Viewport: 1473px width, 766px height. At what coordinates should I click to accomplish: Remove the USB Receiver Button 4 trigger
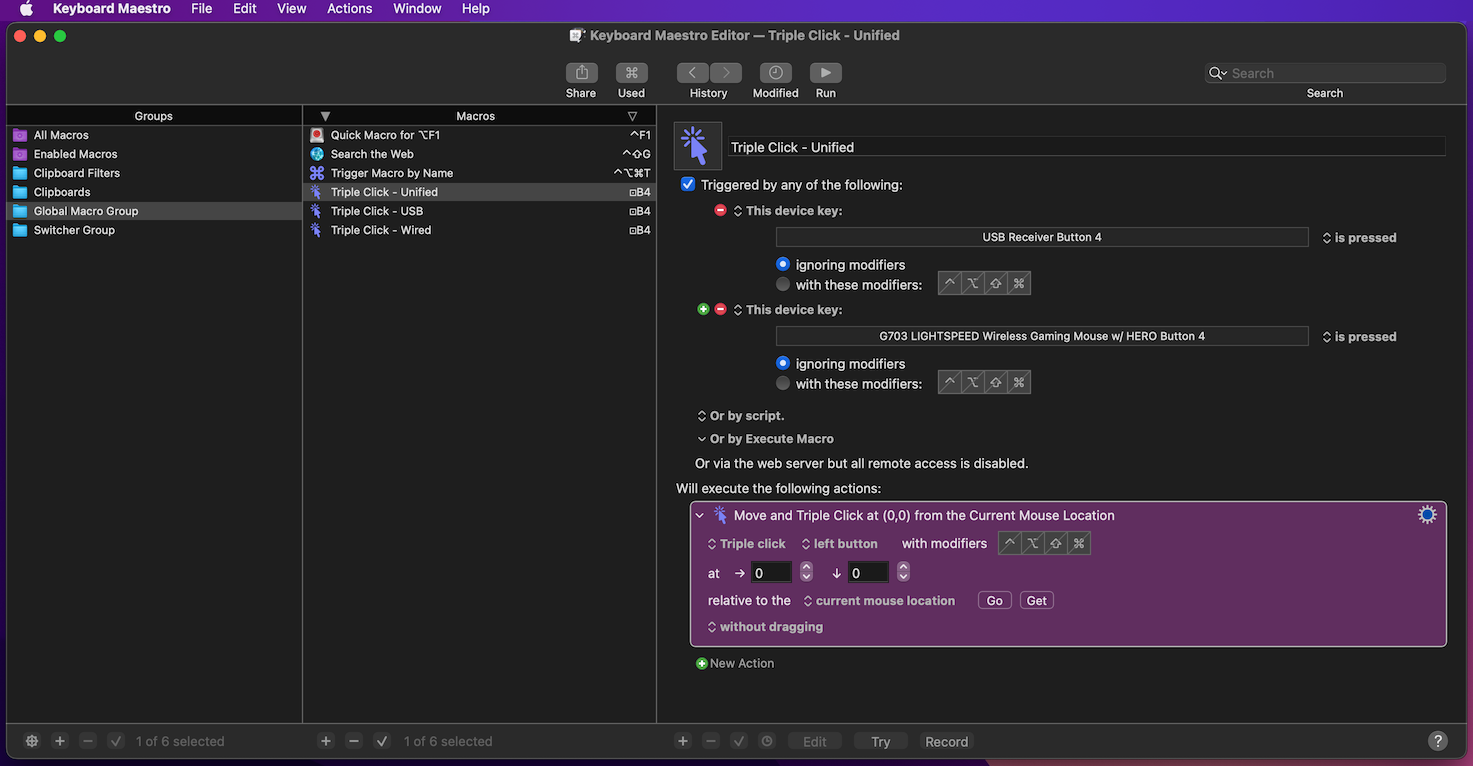pyautogui.click(x=720, y=211)
